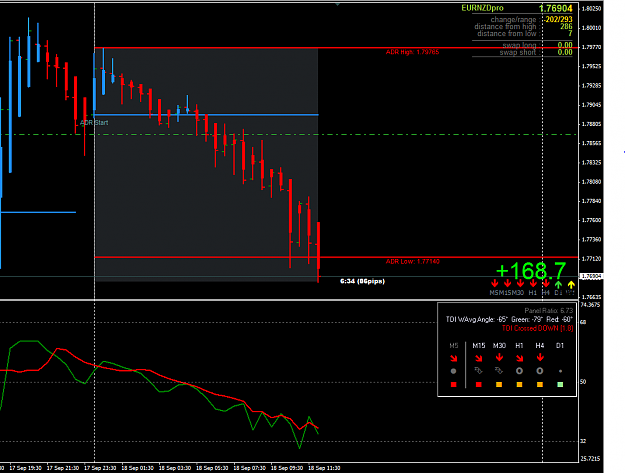Click the M5 diagonal red arrow in the TDI panel

point(454,358)
